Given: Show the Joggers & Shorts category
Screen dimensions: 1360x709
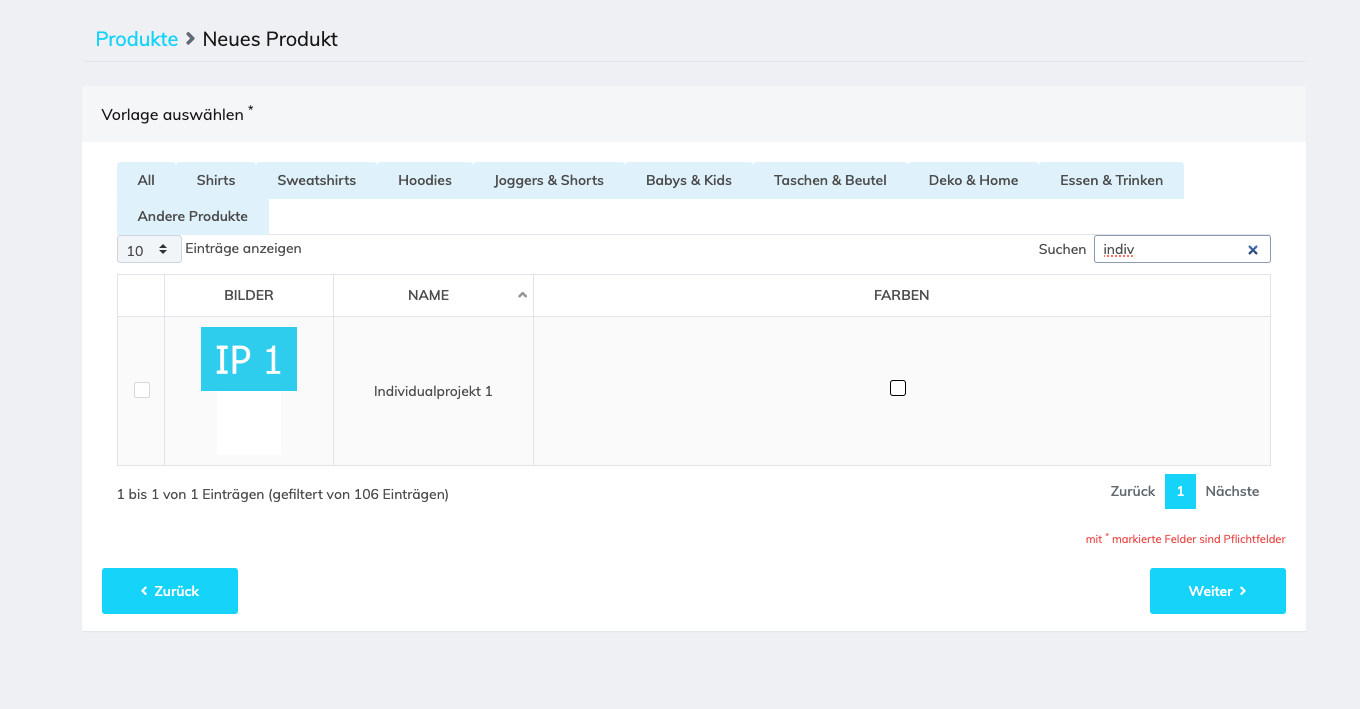Looking at the screenshot, I should click(549, 180).
